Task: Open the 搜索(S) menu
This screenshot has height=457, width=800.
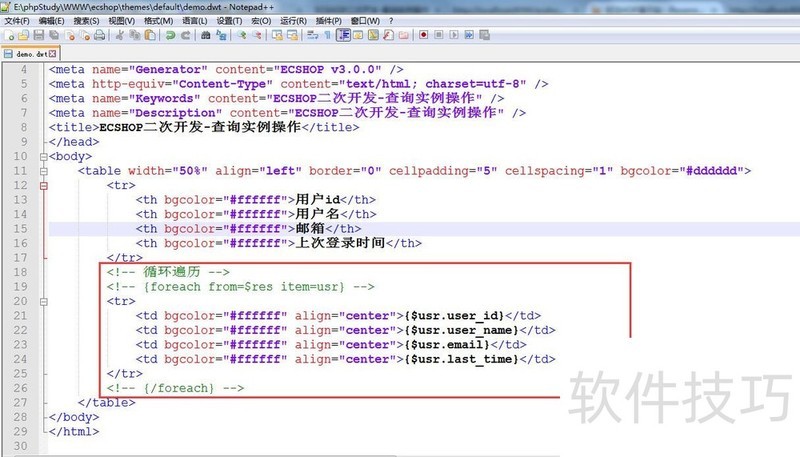Action: tap(86, 20)
